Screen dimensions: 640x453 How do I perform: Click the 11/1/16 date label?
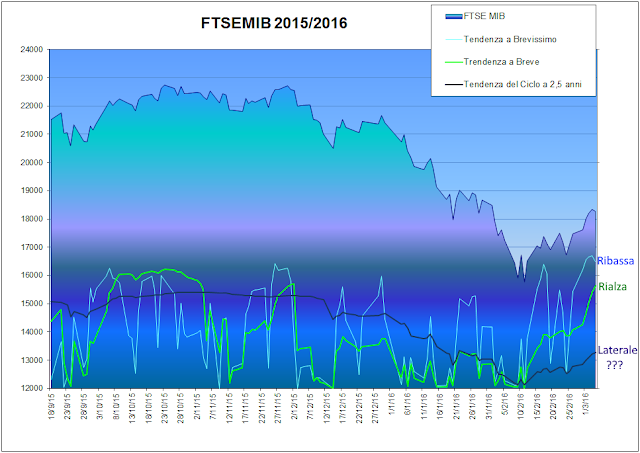coord(423,408)
